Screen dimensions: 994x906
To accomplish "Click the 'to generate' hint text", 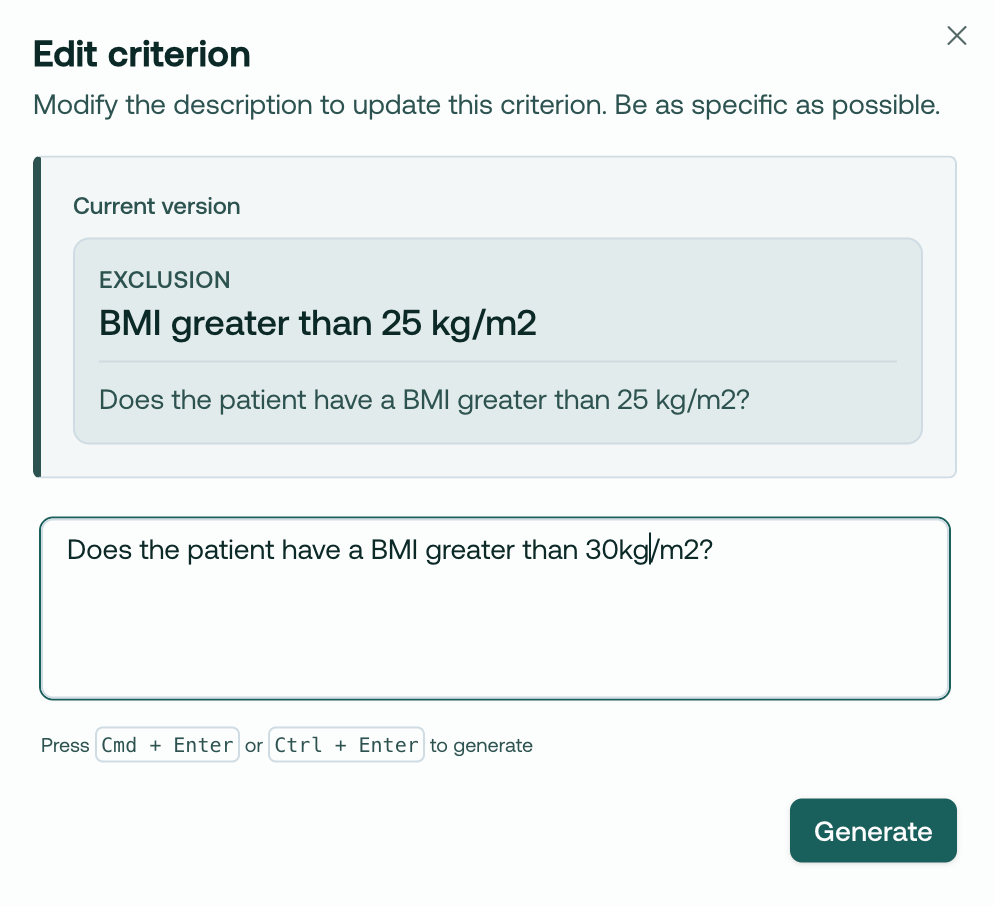I will (481, 746).
